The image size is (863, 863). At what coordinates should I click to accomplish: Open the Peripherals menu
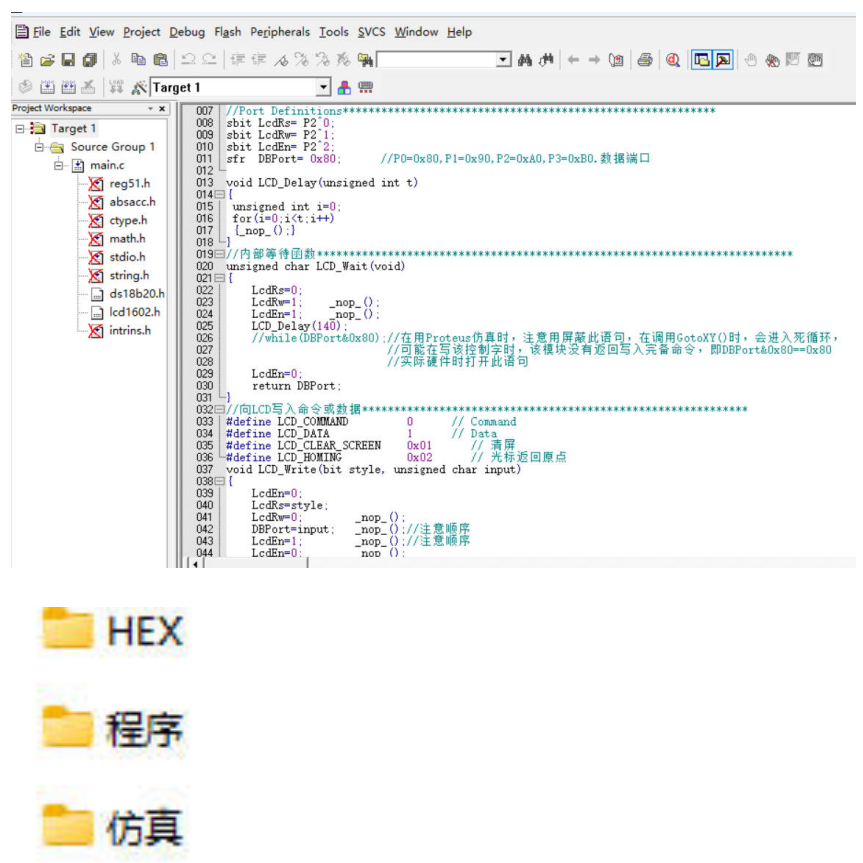tap(279, 32)
